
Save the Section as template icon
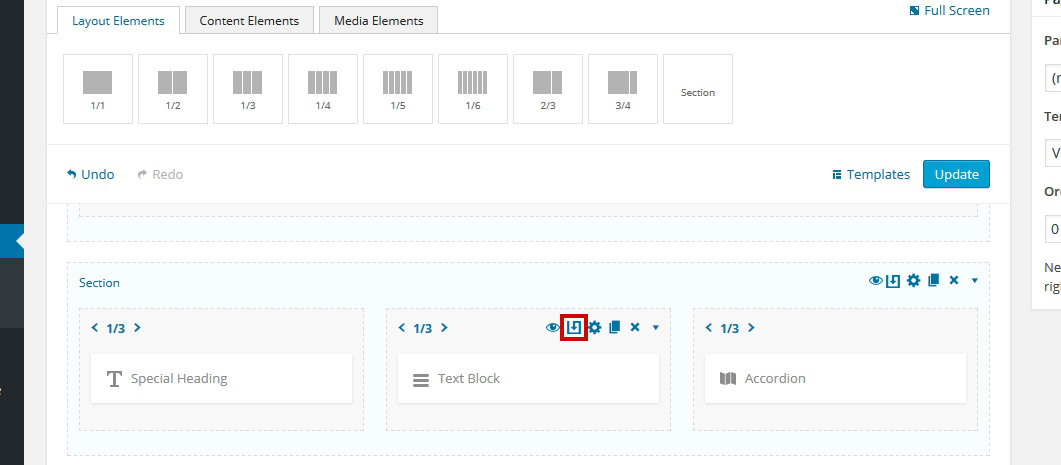click(893, 280)
